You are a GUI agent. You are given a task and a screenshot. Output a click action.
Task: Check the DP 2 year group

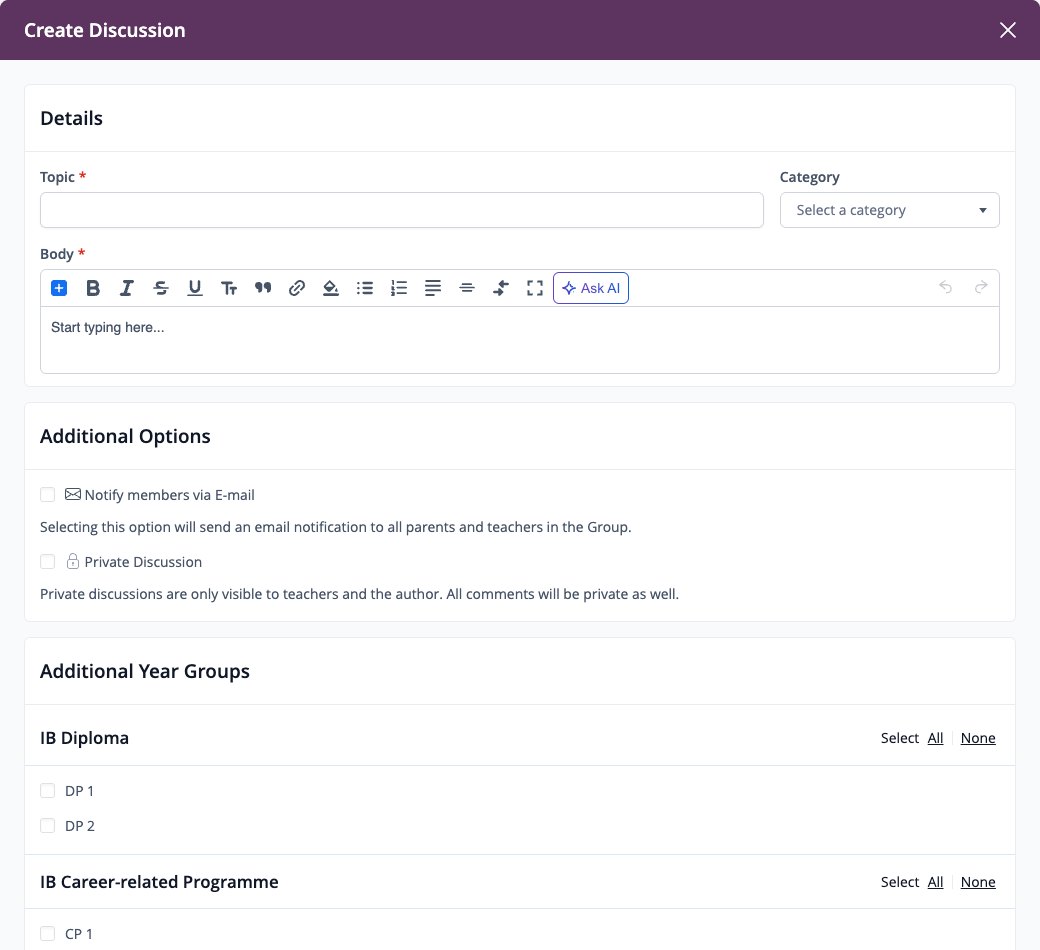click(x=48, y=826)
